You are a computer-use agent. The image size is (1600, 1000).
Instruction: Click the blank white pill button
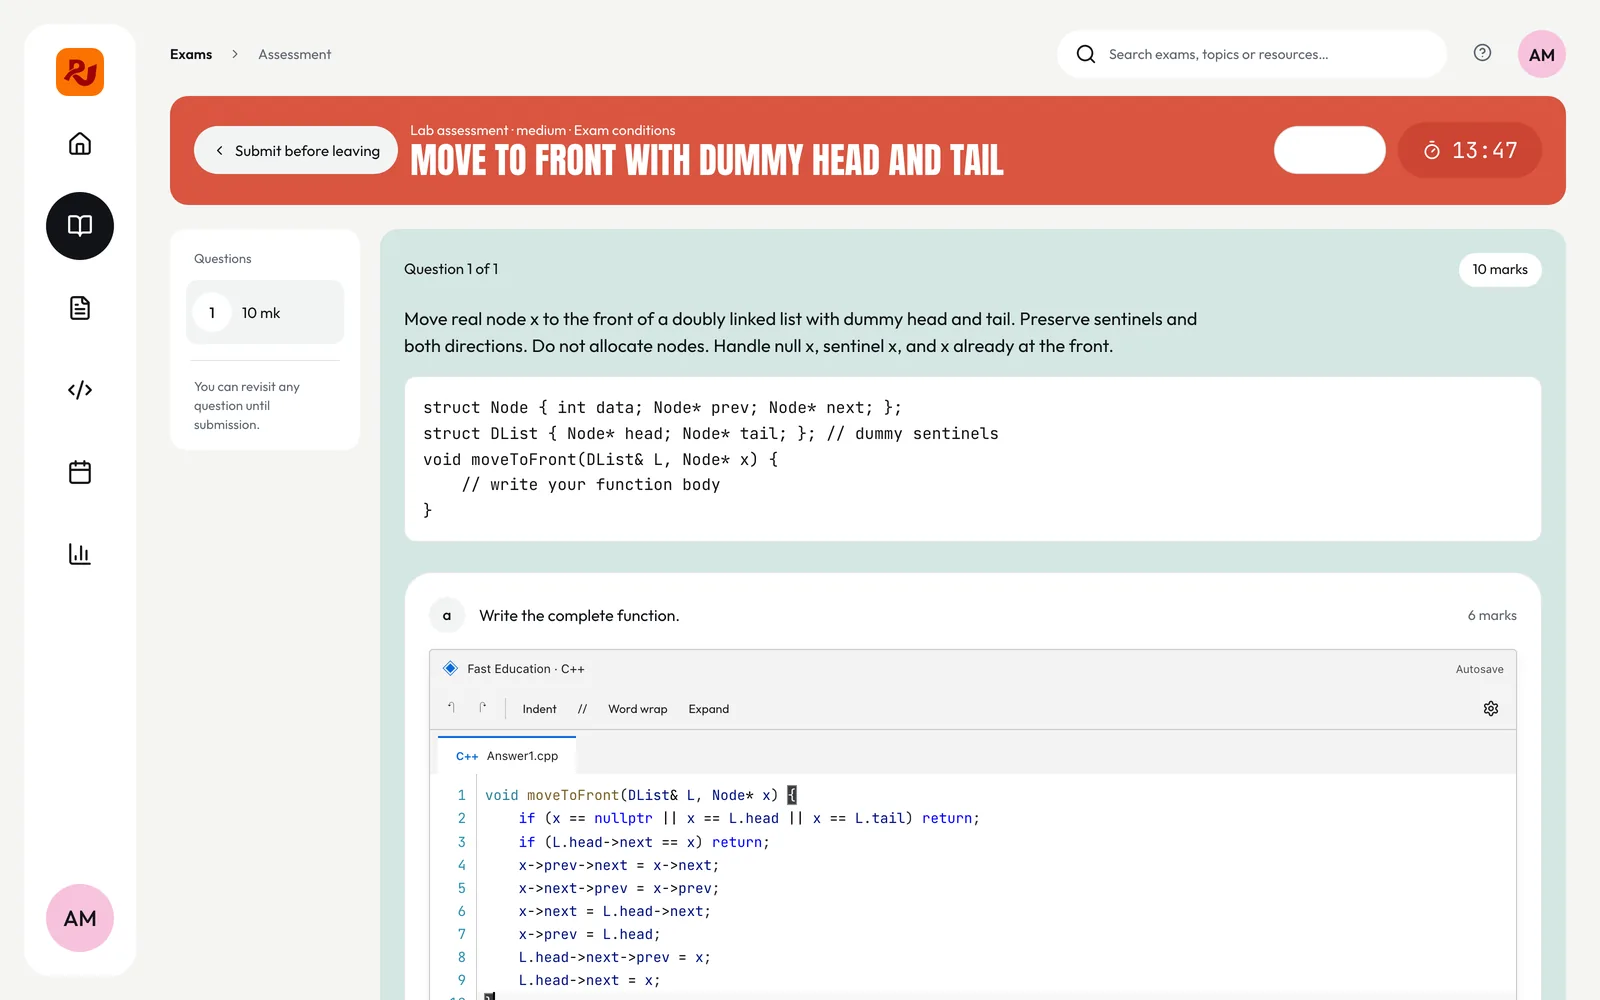point(1330,150)
